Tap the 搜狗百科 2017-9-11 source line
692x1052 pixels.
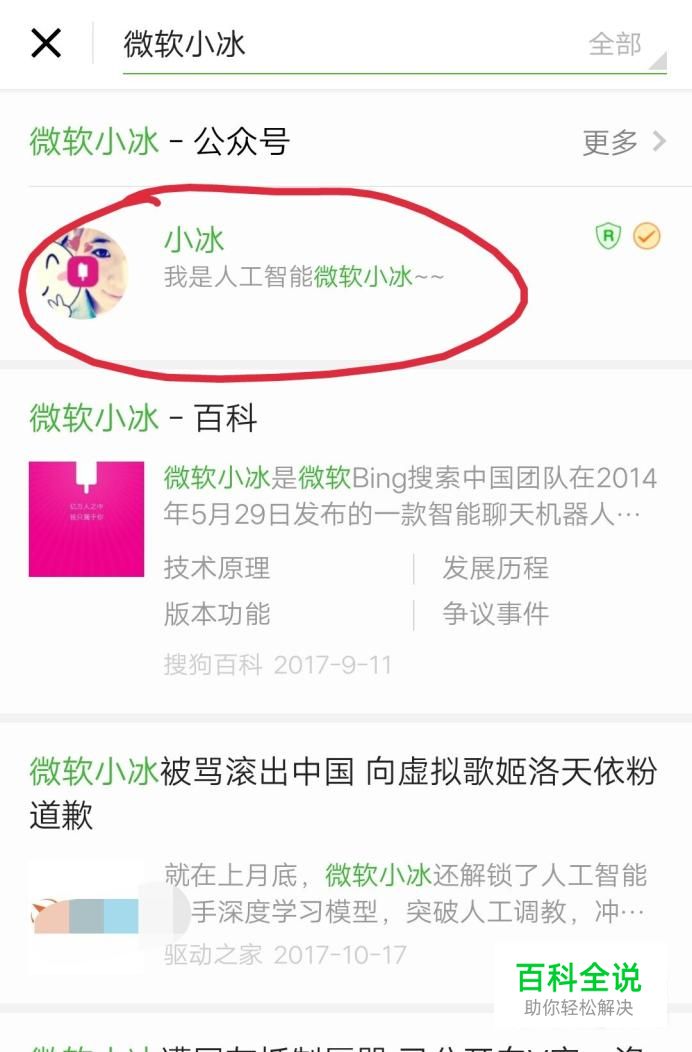coord(277,665)
